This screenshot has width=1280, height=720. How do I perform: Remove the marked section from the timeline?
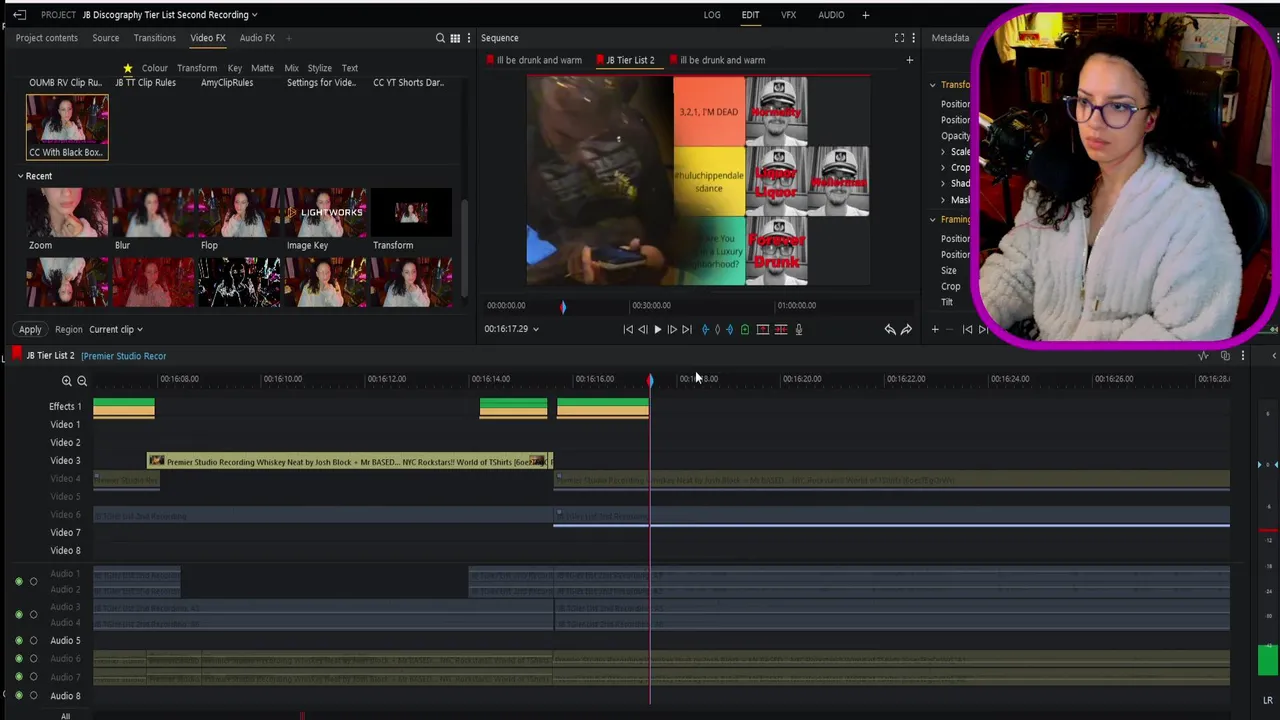763,329
